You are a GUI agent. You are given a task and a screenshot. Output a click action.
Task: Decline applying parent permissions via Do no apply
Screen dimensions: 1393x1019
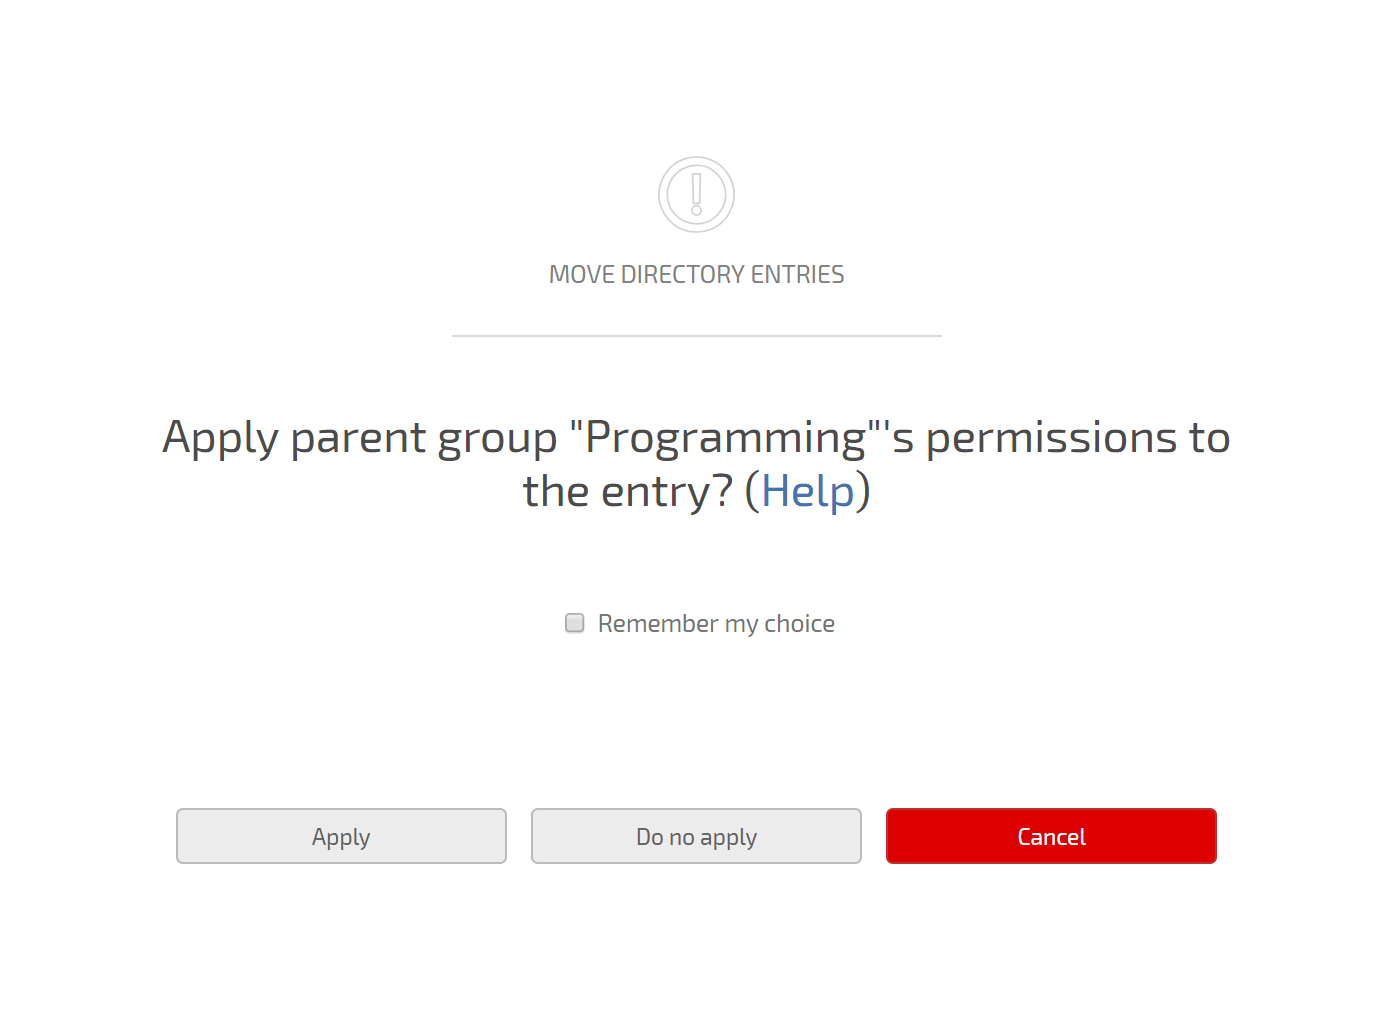click(x=696, y=836)
